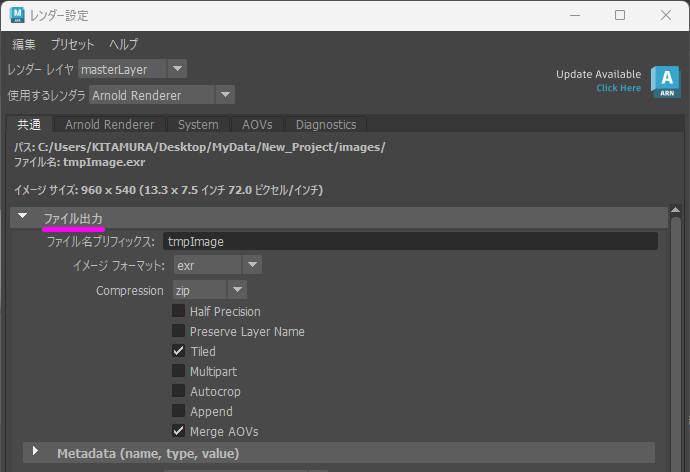
Task: Click the vertical scrollbar track
Action: click(675, 343)
